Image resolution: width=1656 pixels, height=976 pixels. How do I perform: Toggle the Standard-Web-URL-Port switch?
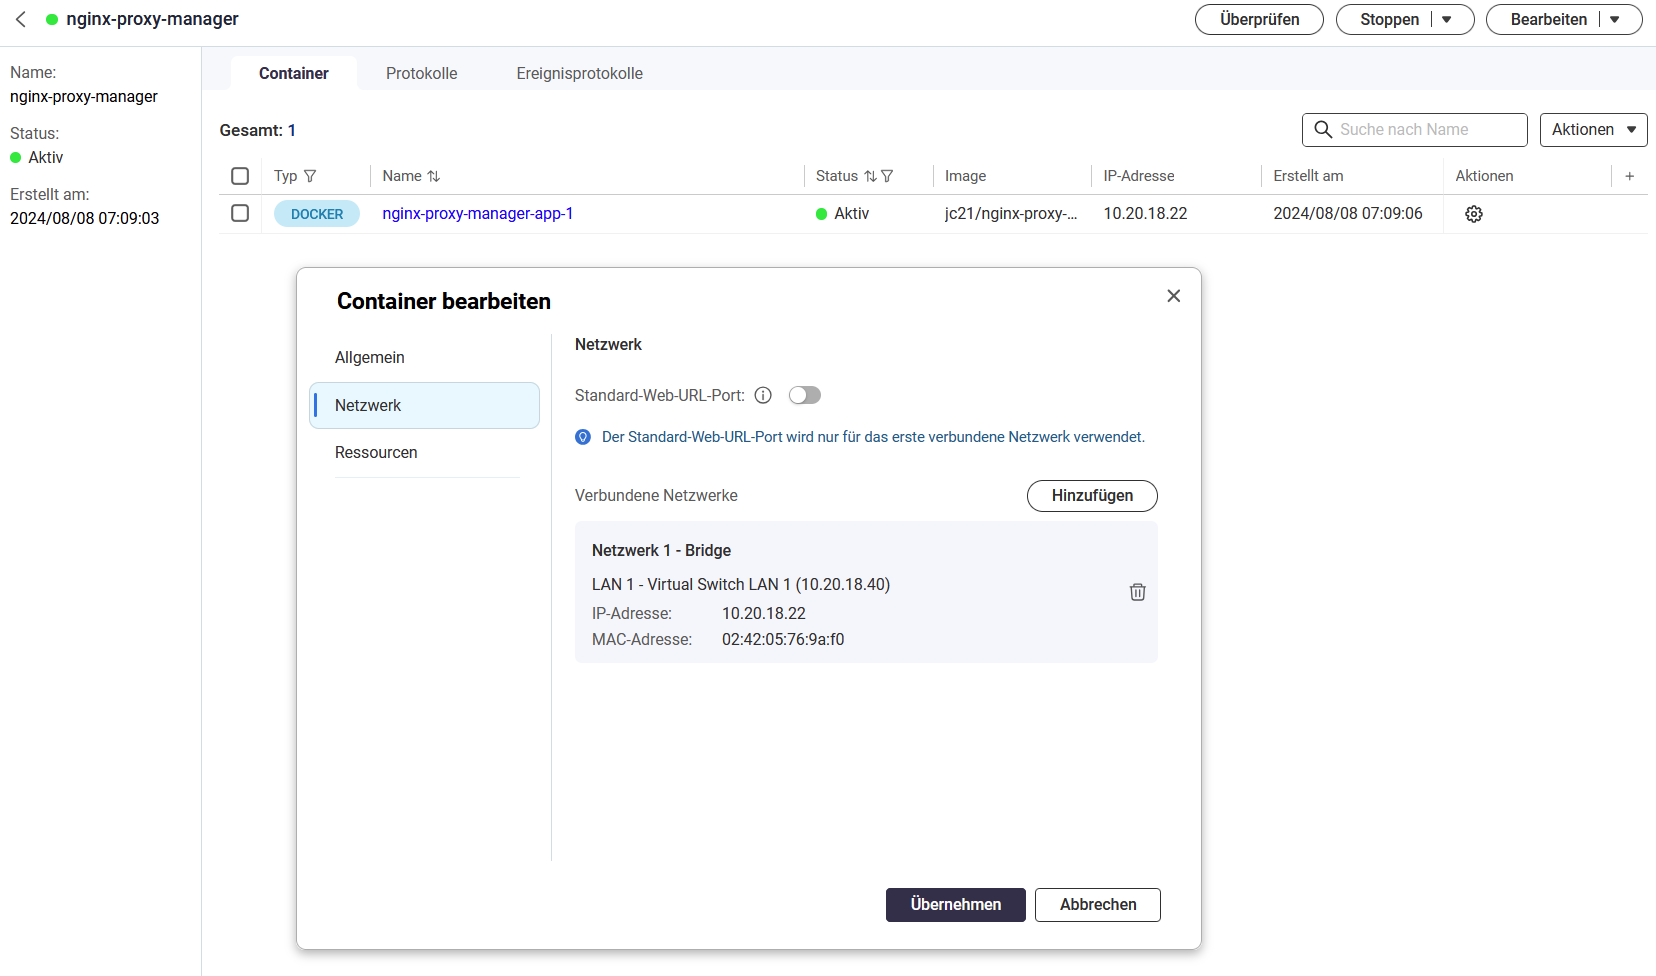click(x=805, y=395)
